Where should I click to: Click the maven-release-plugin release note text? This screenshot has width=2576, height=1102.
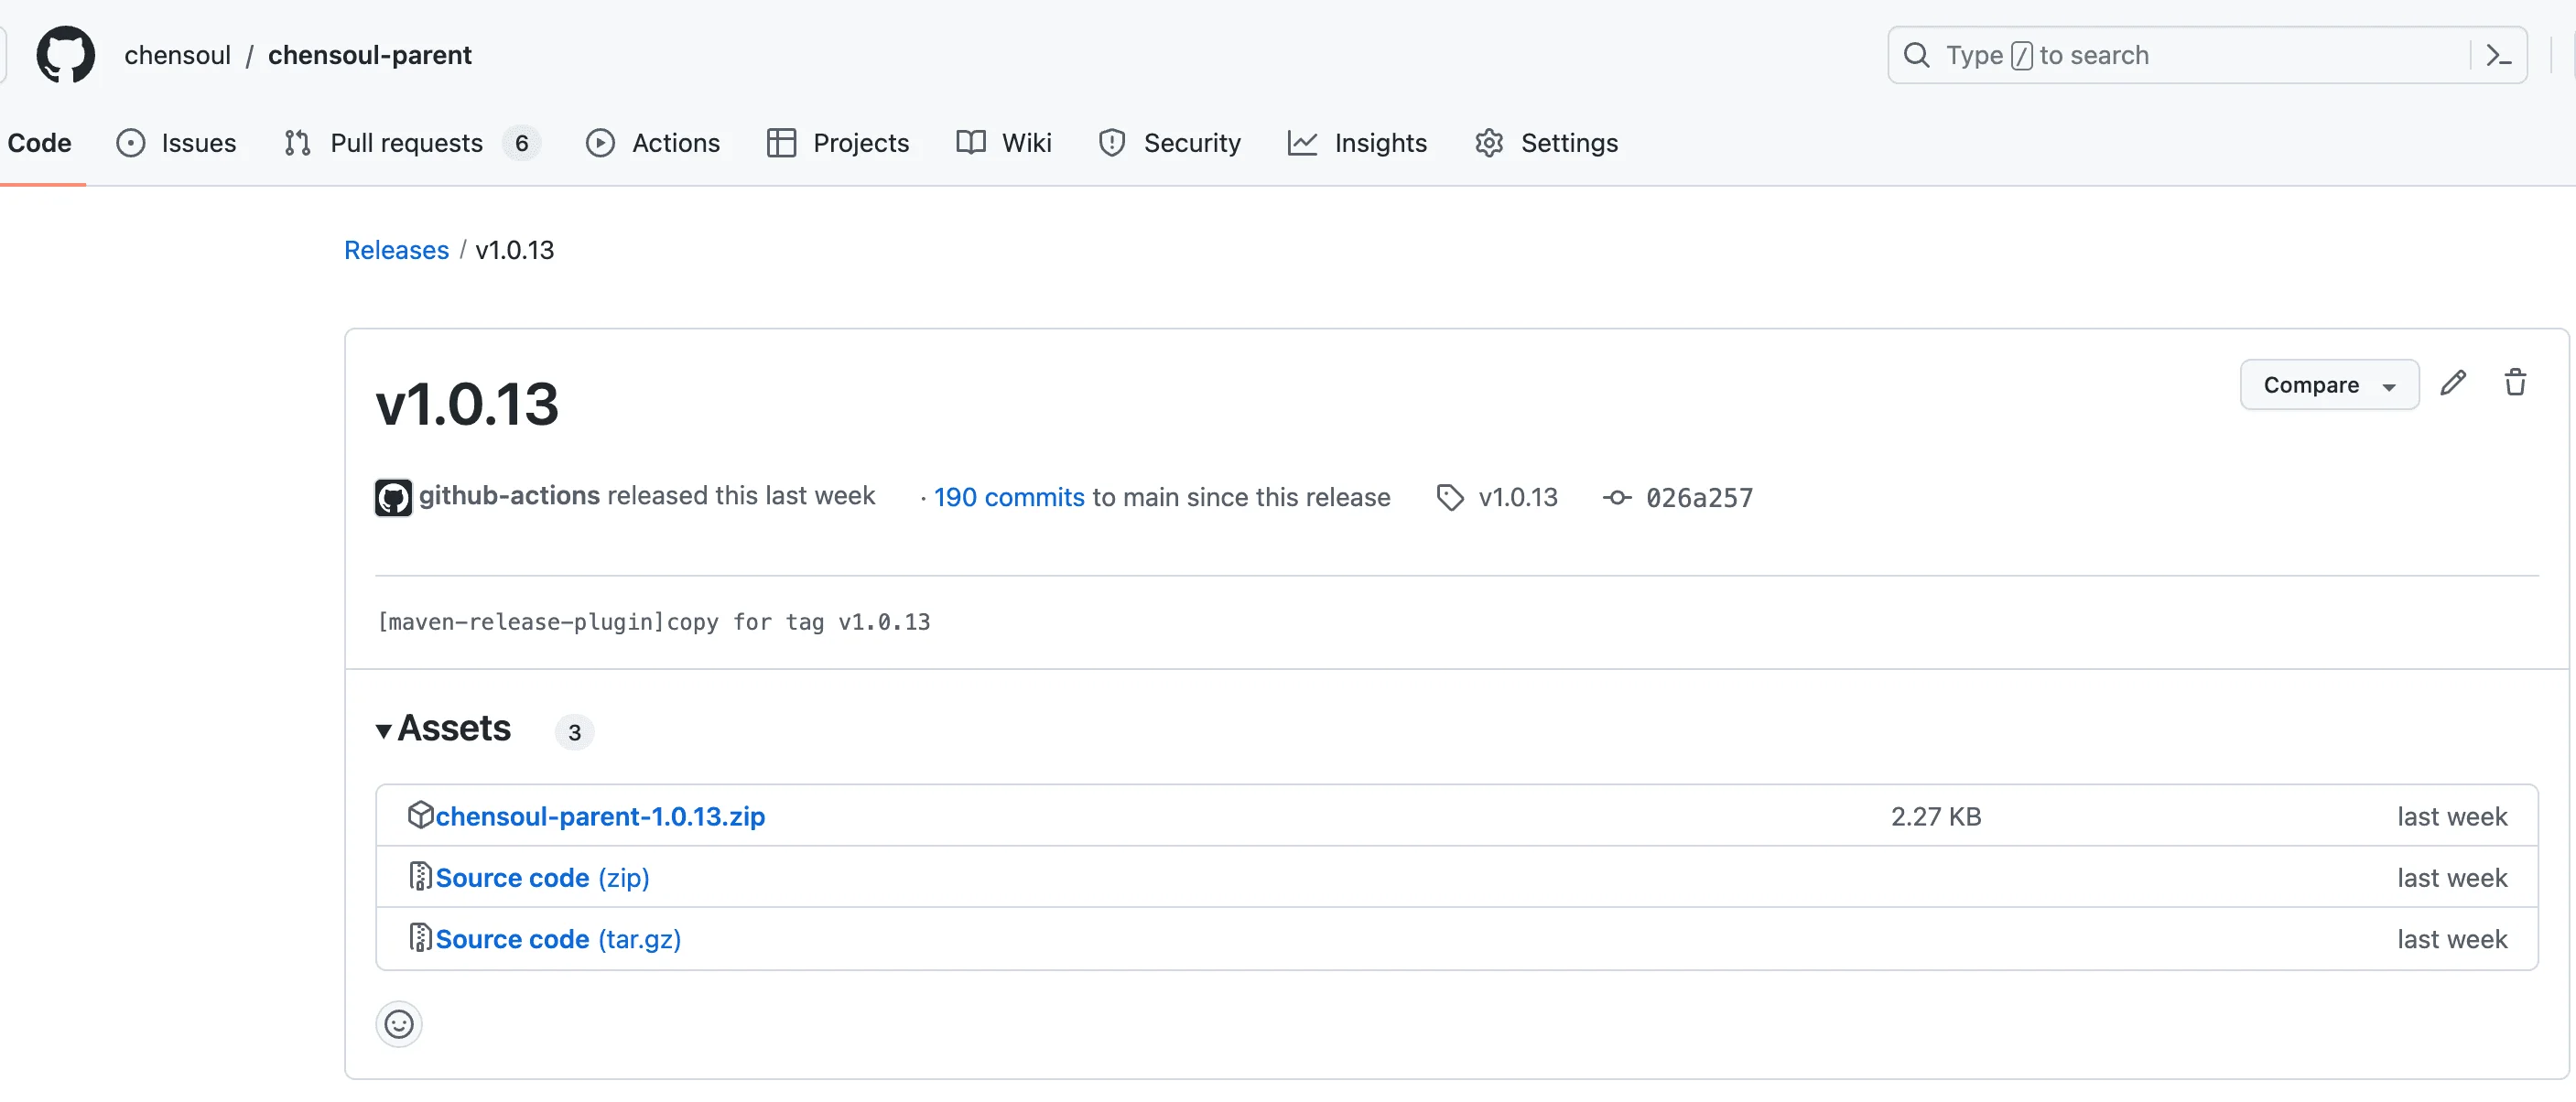[x=653, y=622]
